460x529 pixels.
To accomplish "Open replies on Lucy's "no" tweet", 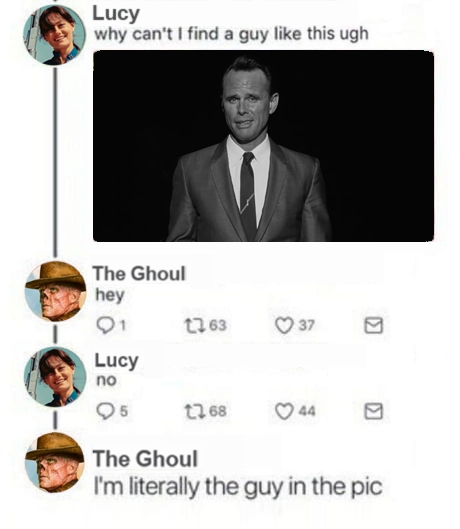I will (x=105, y=411).
